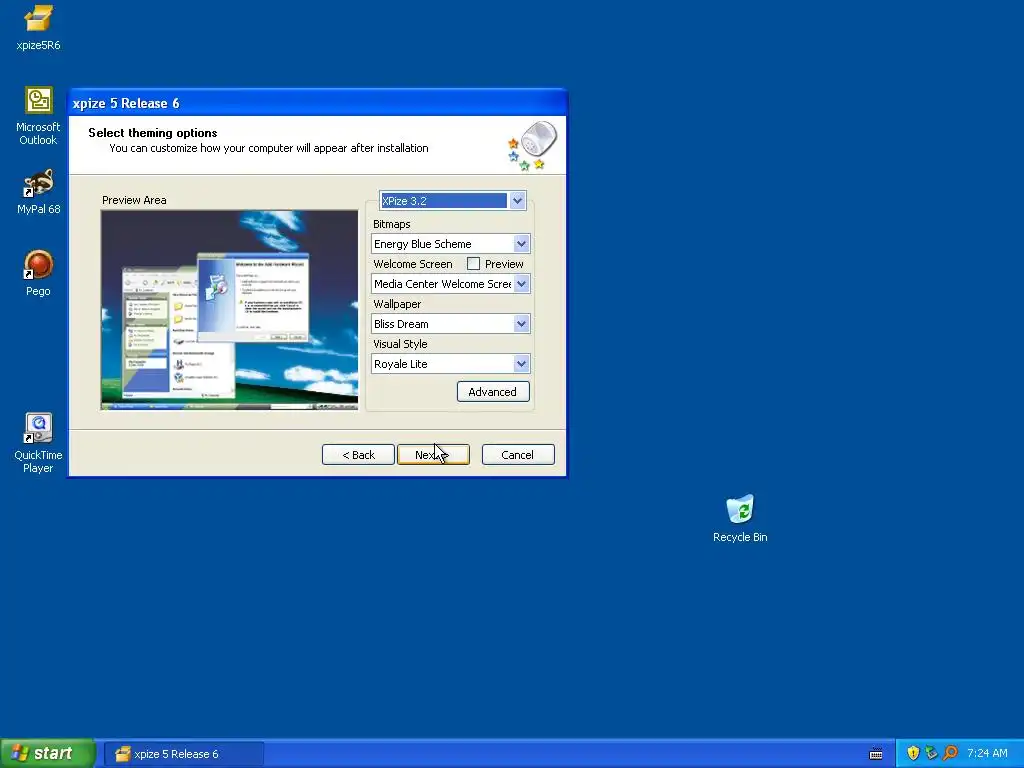This screenshot has width=1024, height=768.
Task: Click the 'Wallpaper' label
Action: point(397,304)
